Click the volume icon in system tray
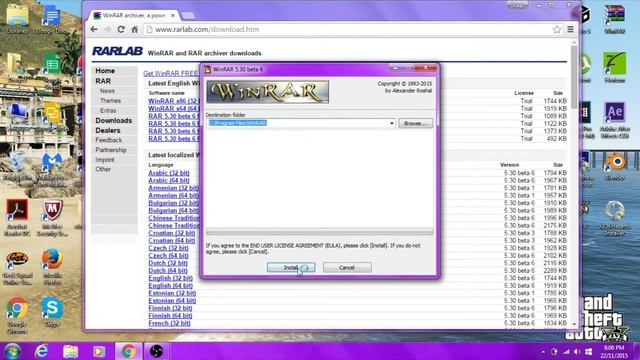 click(x=577, y=351)
